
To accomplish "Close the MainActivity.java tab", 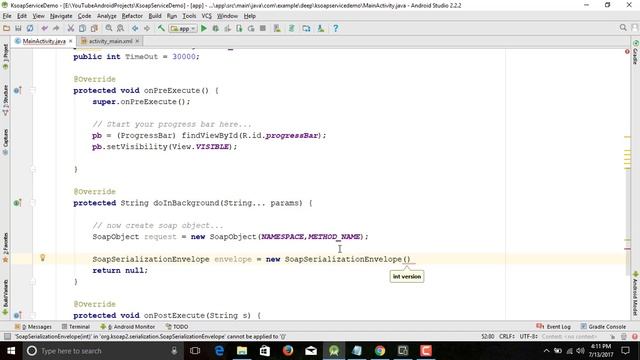I will [71, 41].
